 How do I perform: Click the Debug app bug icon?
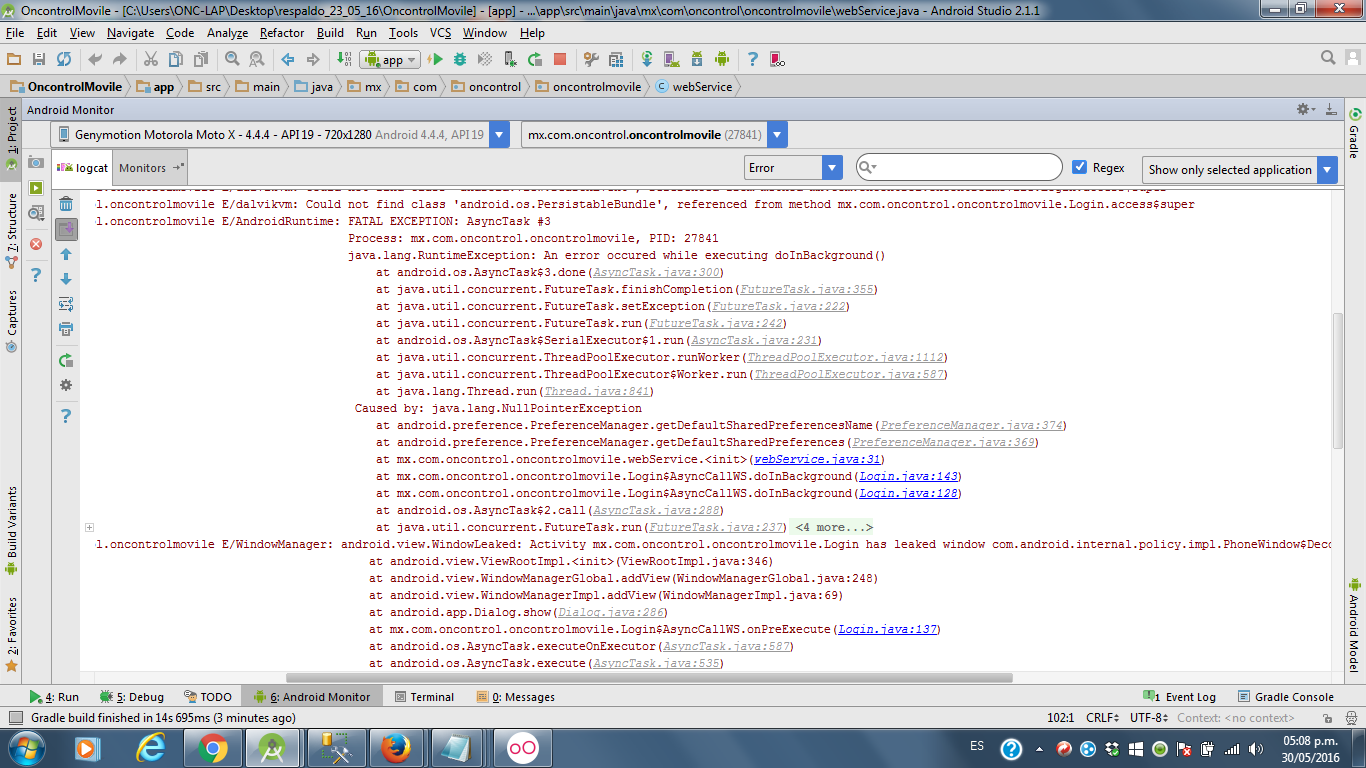(x=460, y=60)
